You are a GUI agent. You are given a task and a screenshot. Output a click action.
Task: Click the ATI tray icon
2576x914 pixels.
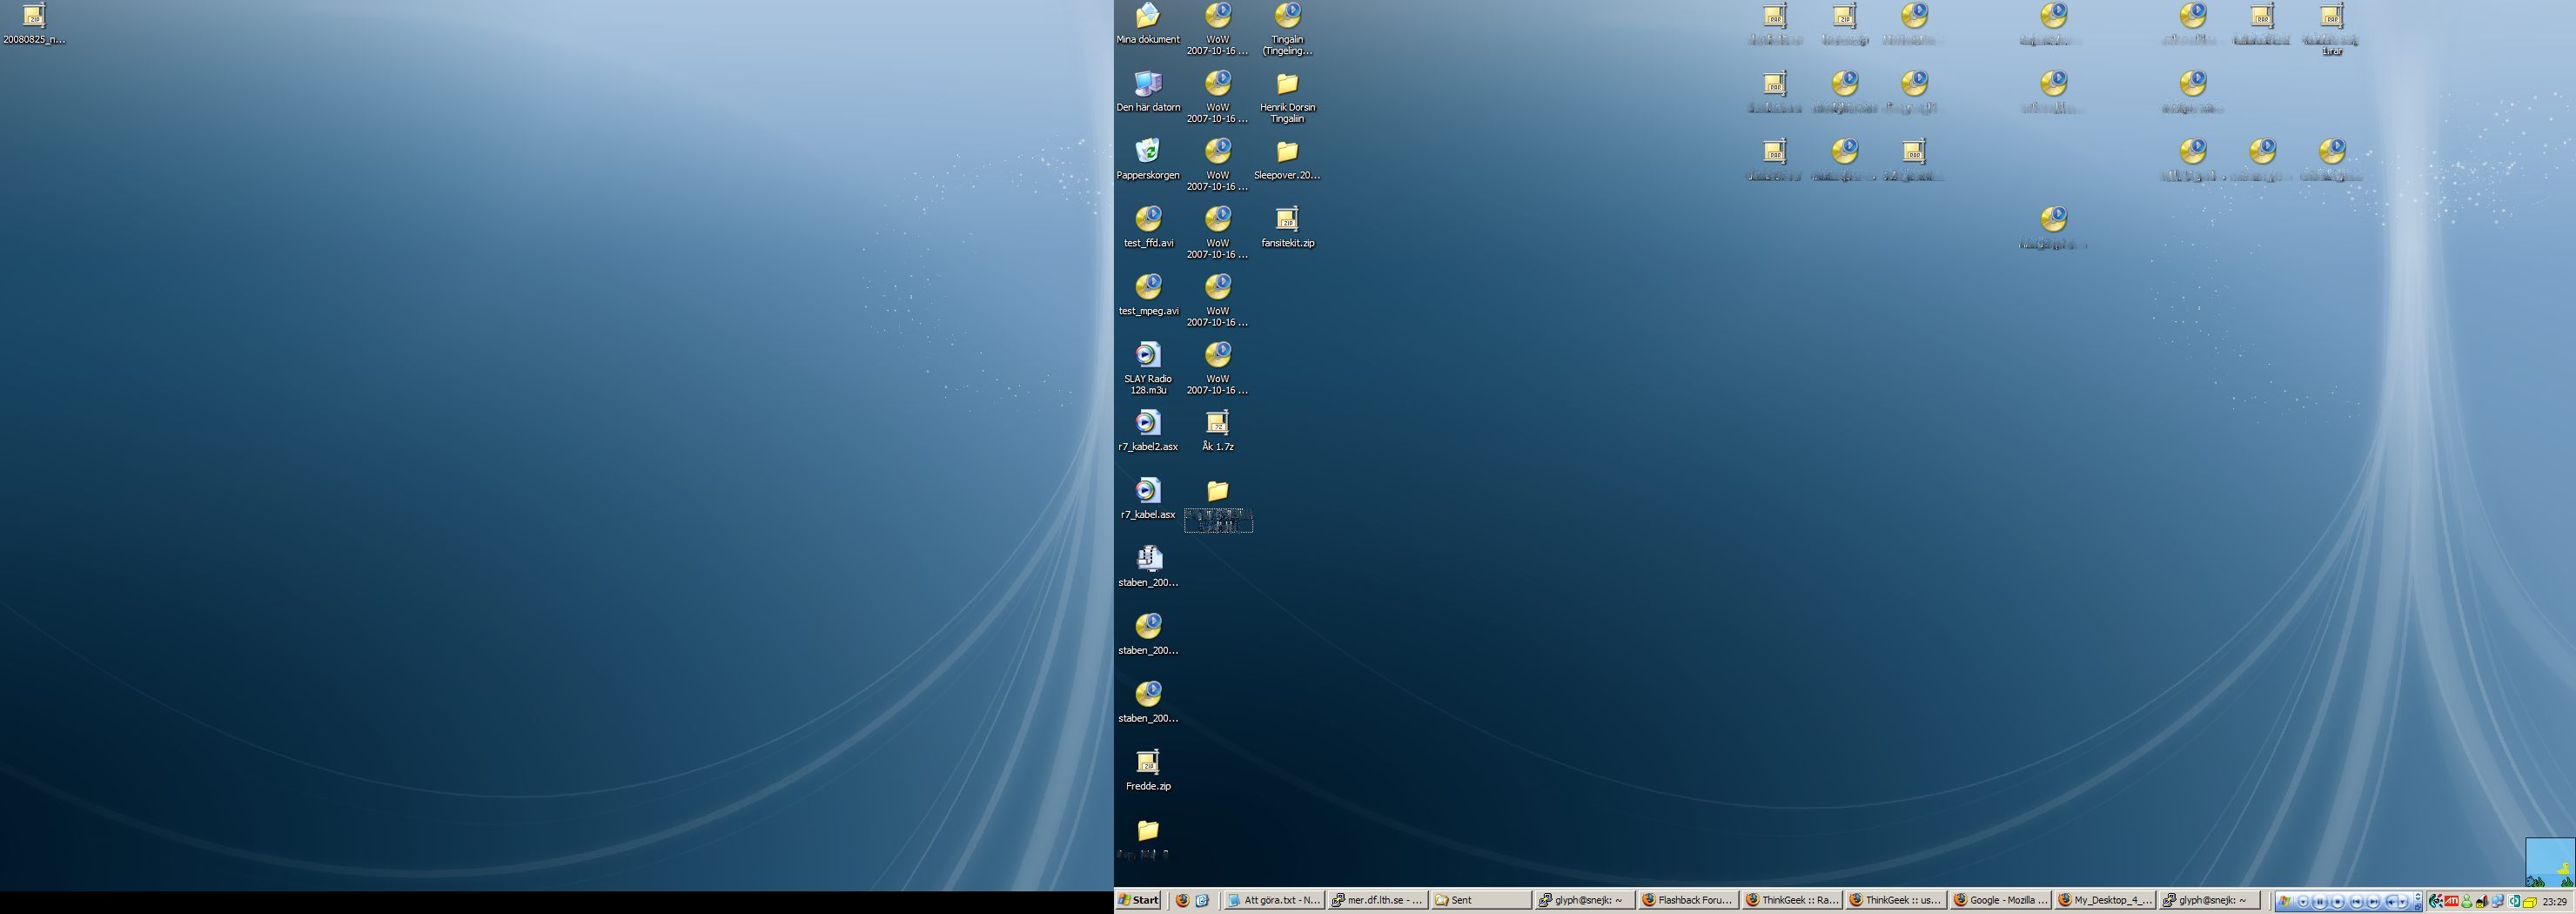(x=2451, y=902)
